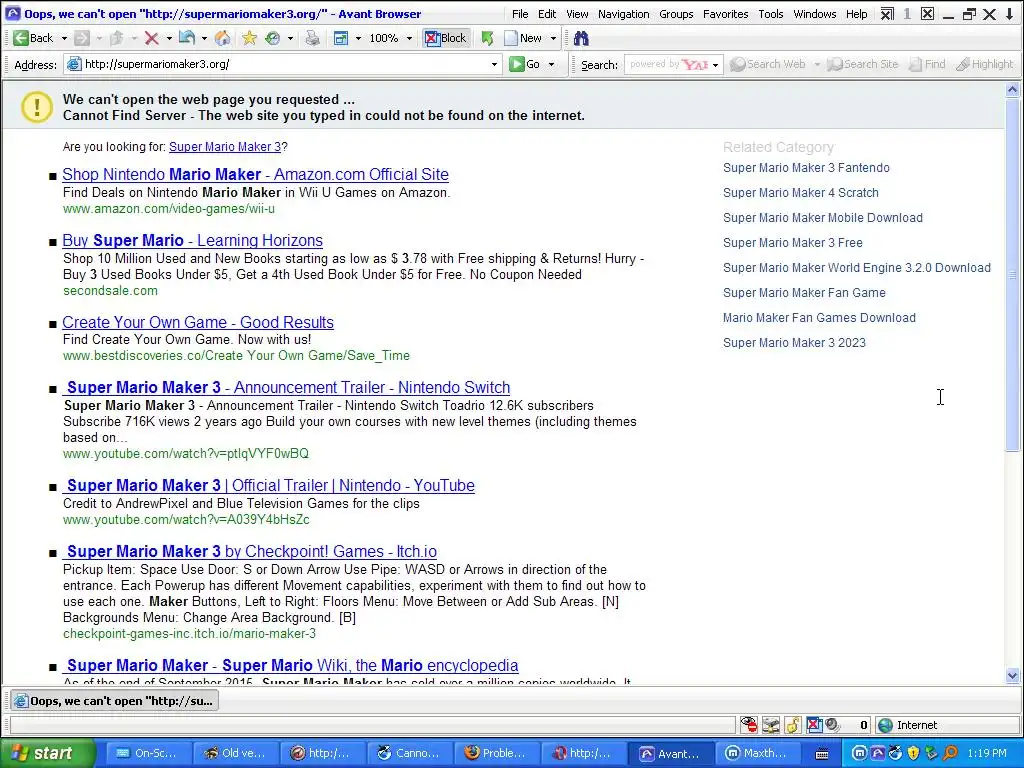Open Shop Nintendo Mario Maker Amazon link
This screenshot has width=1024, height=768.
click(x=255, y=174)
